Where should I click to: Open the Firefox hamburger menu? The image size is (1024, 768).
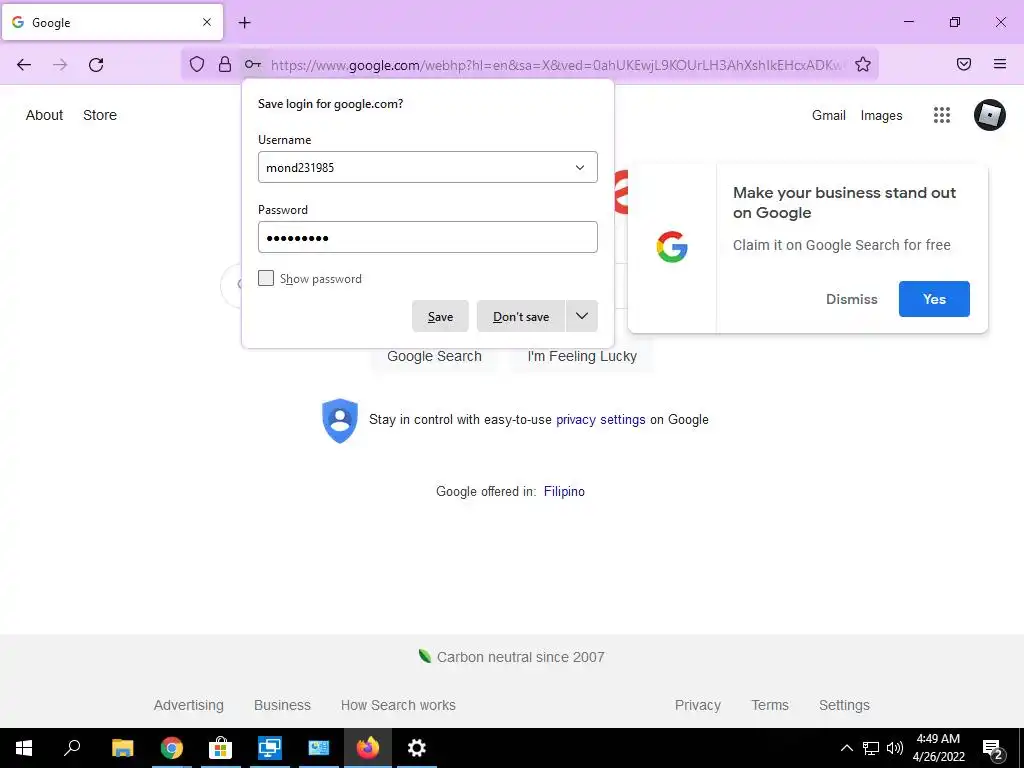pyautogui.click(x=1000, y=64)
